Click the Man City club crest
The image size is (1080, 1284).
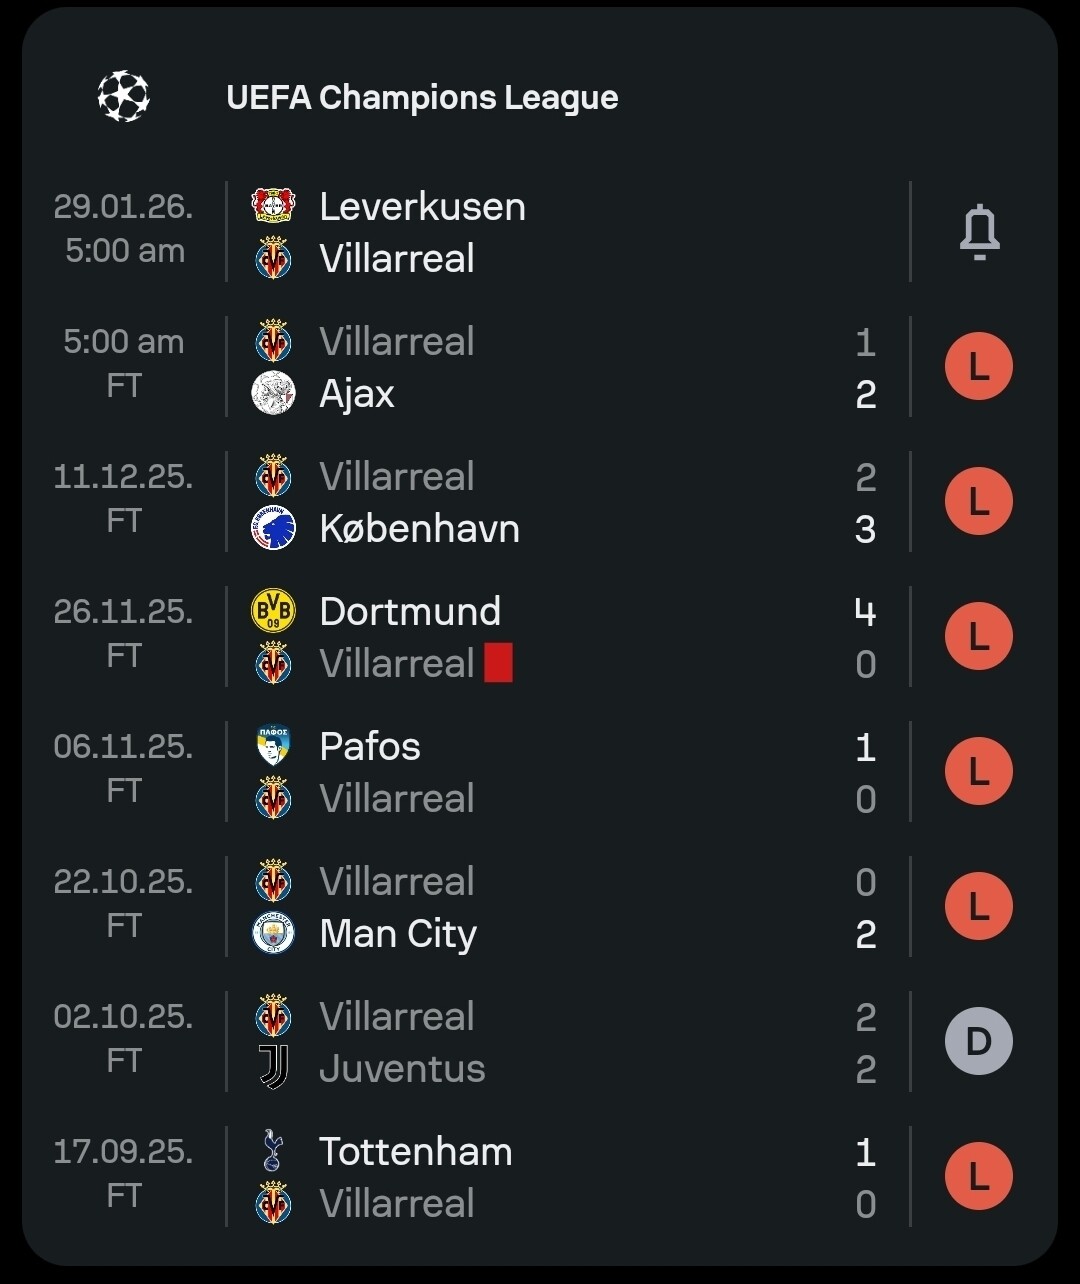(x=273, y=933)
